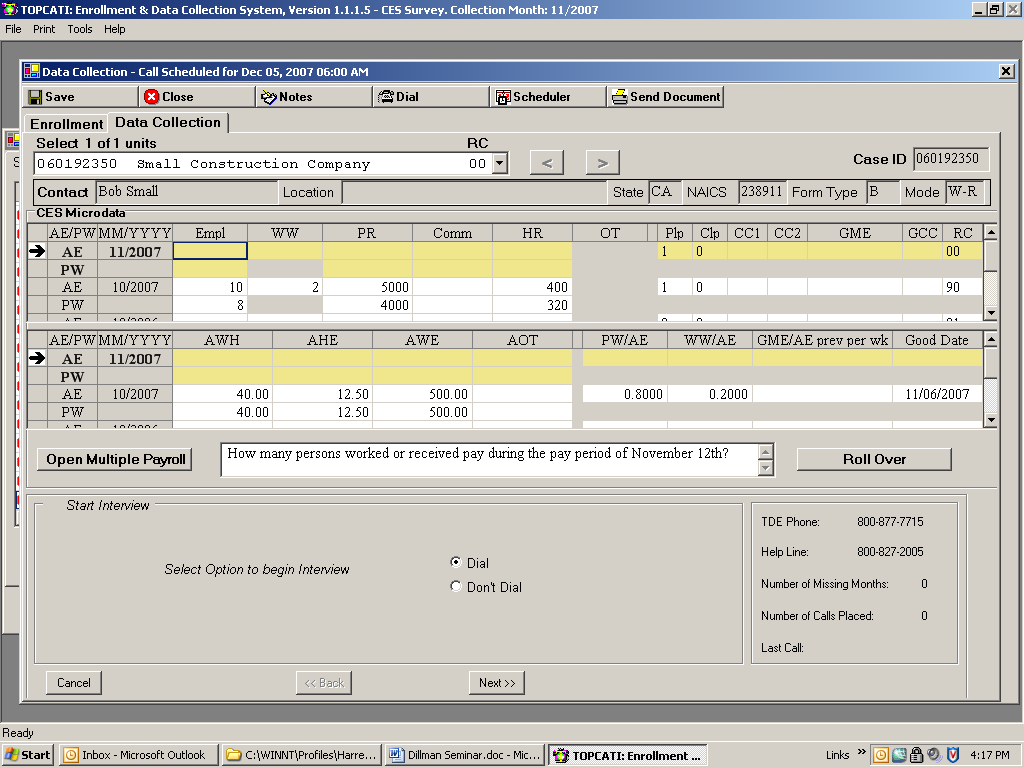Viewport: 1024px width, 768px height.
Task: Click the red Close icon in toolbar
Action: coord(152,97)
